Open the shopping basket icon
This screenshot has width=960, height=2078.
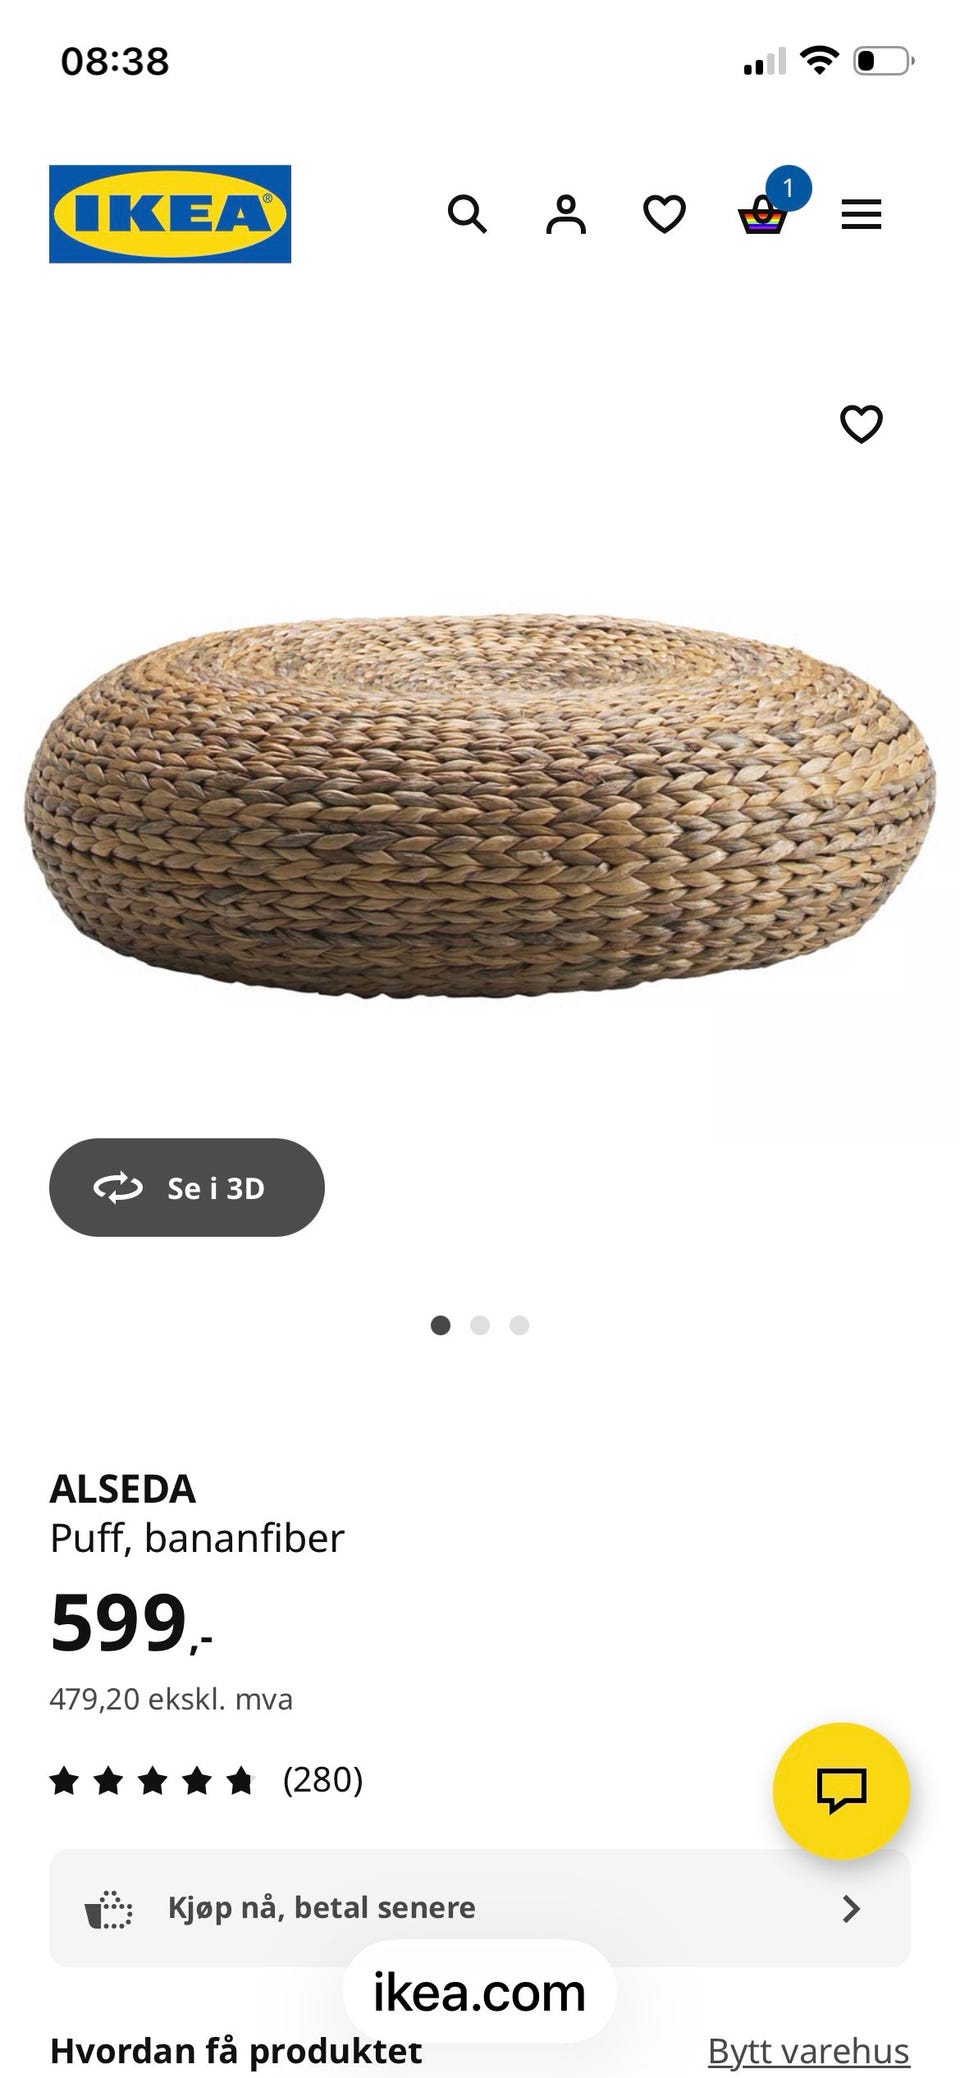click(763, 214)
